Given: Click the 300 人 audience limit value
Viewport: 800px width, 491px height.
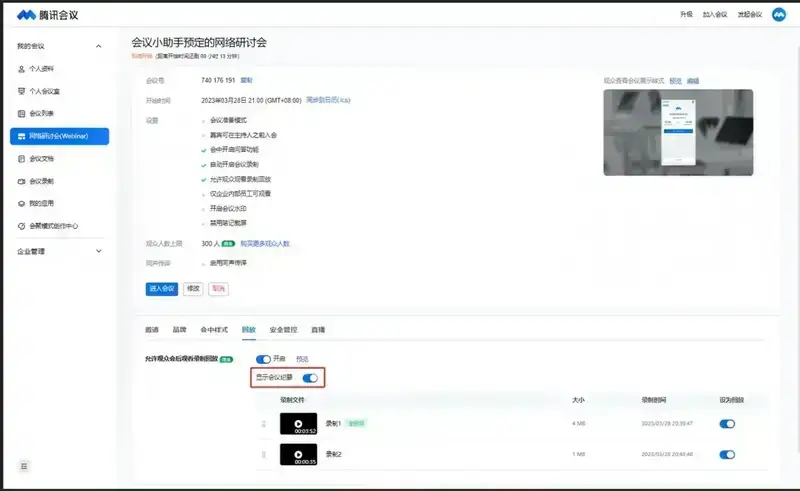Looking at the screenshot, I should click(210, 244).
